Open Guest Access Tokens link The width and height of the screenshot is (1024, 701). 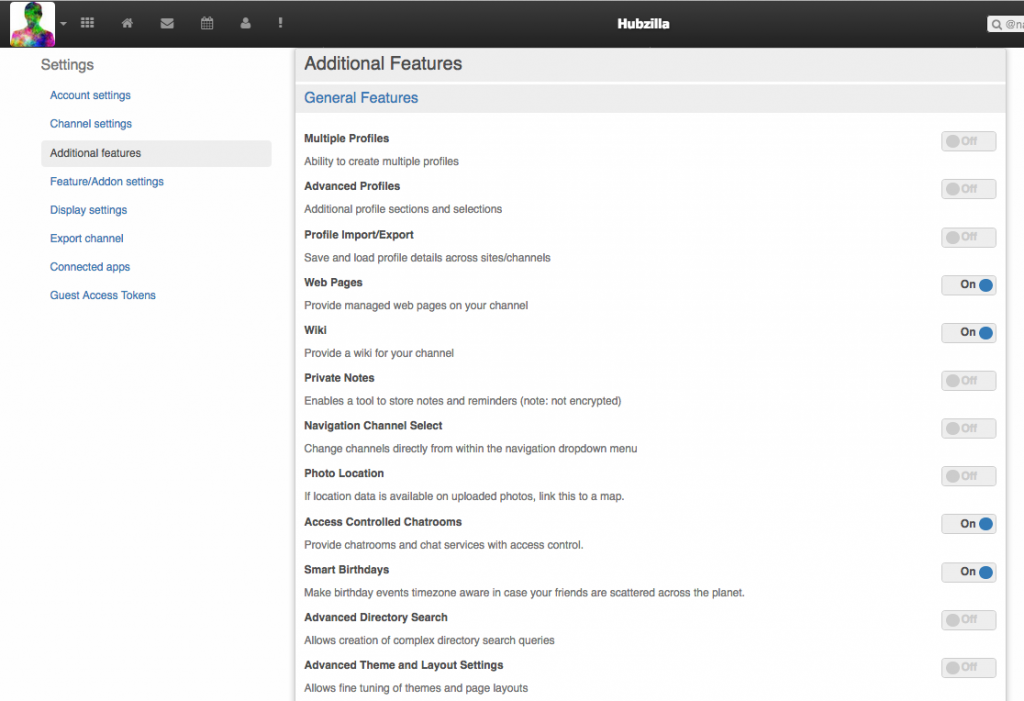tap(103, 296)
